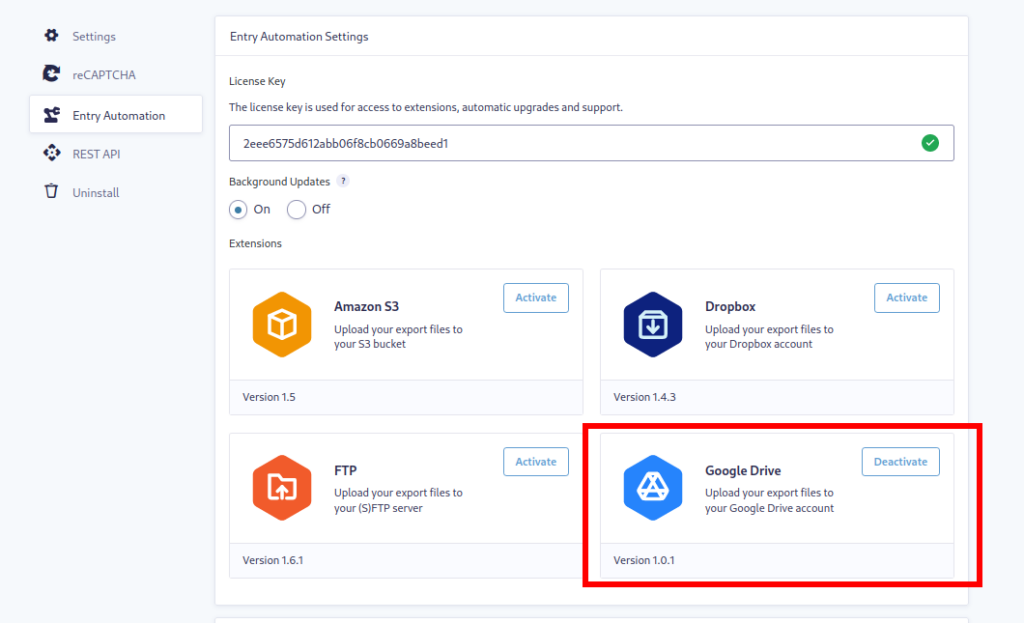Activate the Dropbox extension
Viewport: 1024px width, 623px height.
click(x=906, y=298)
